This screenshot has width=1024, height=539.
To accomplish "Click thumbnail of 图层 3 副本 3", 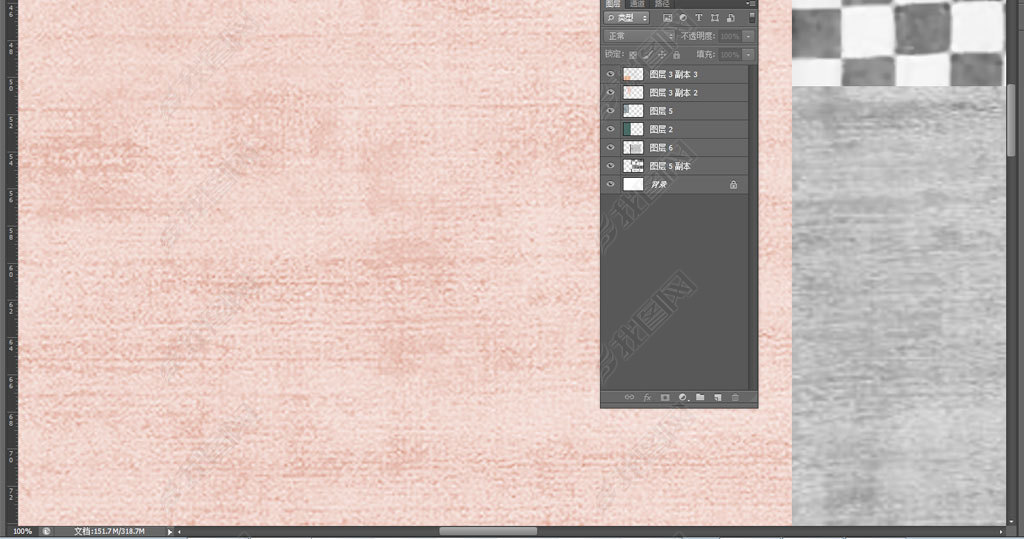I will pyautogui.click(x=633, y=74).
